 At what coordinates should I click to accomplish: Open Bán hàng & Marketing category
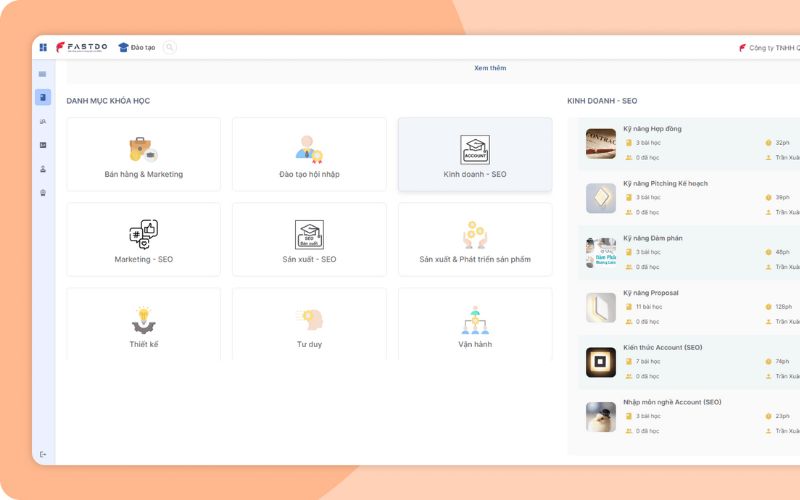143,154
